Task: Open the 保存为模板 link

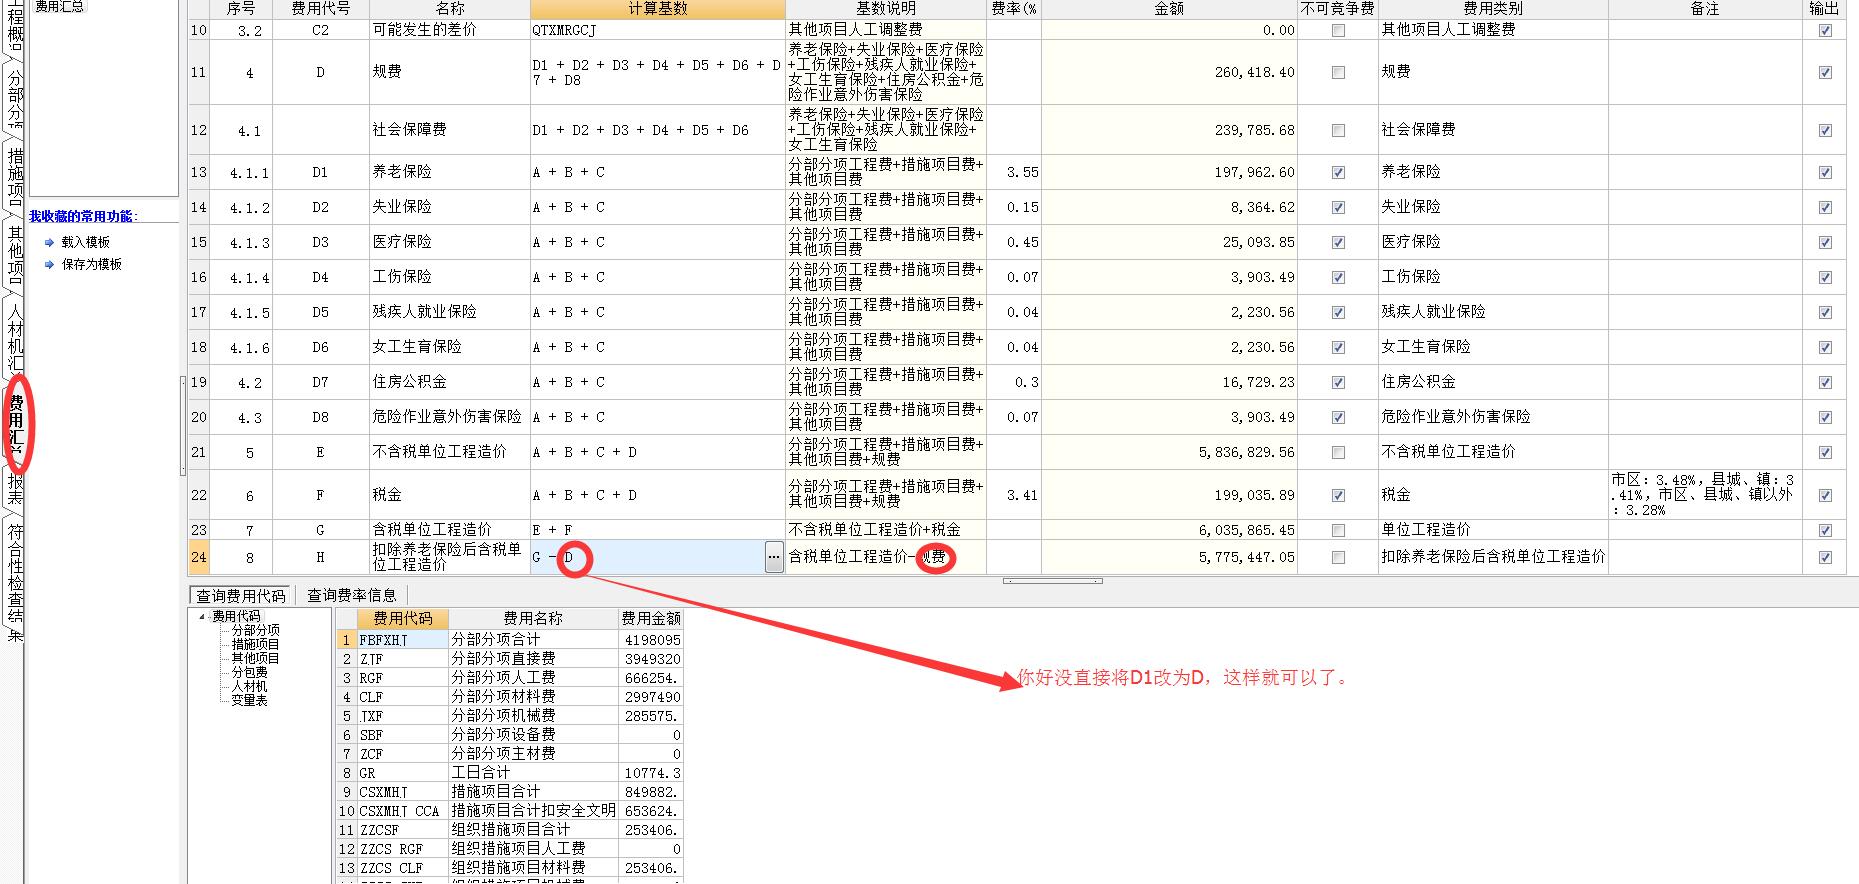Action: (92, 264)
